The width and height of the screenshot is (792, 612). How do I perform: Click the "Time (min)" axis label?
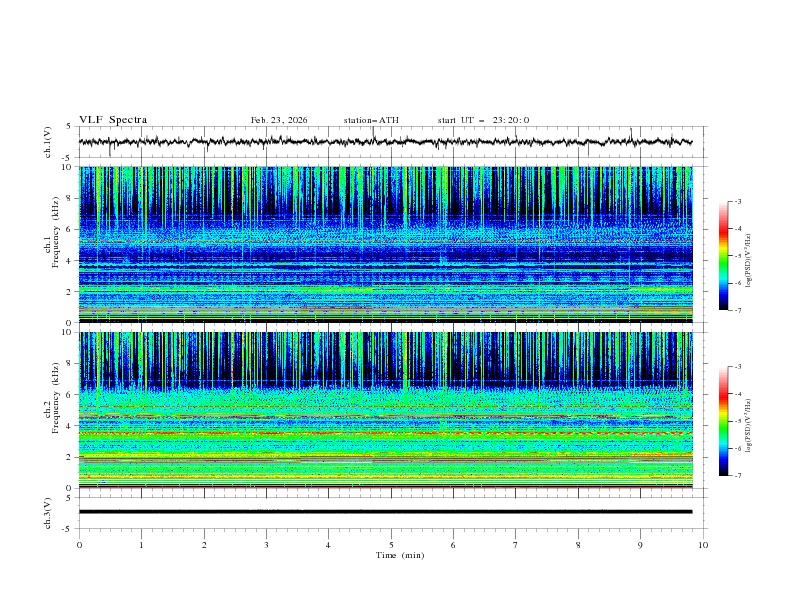pyautogui.click(x=400, y=555)
